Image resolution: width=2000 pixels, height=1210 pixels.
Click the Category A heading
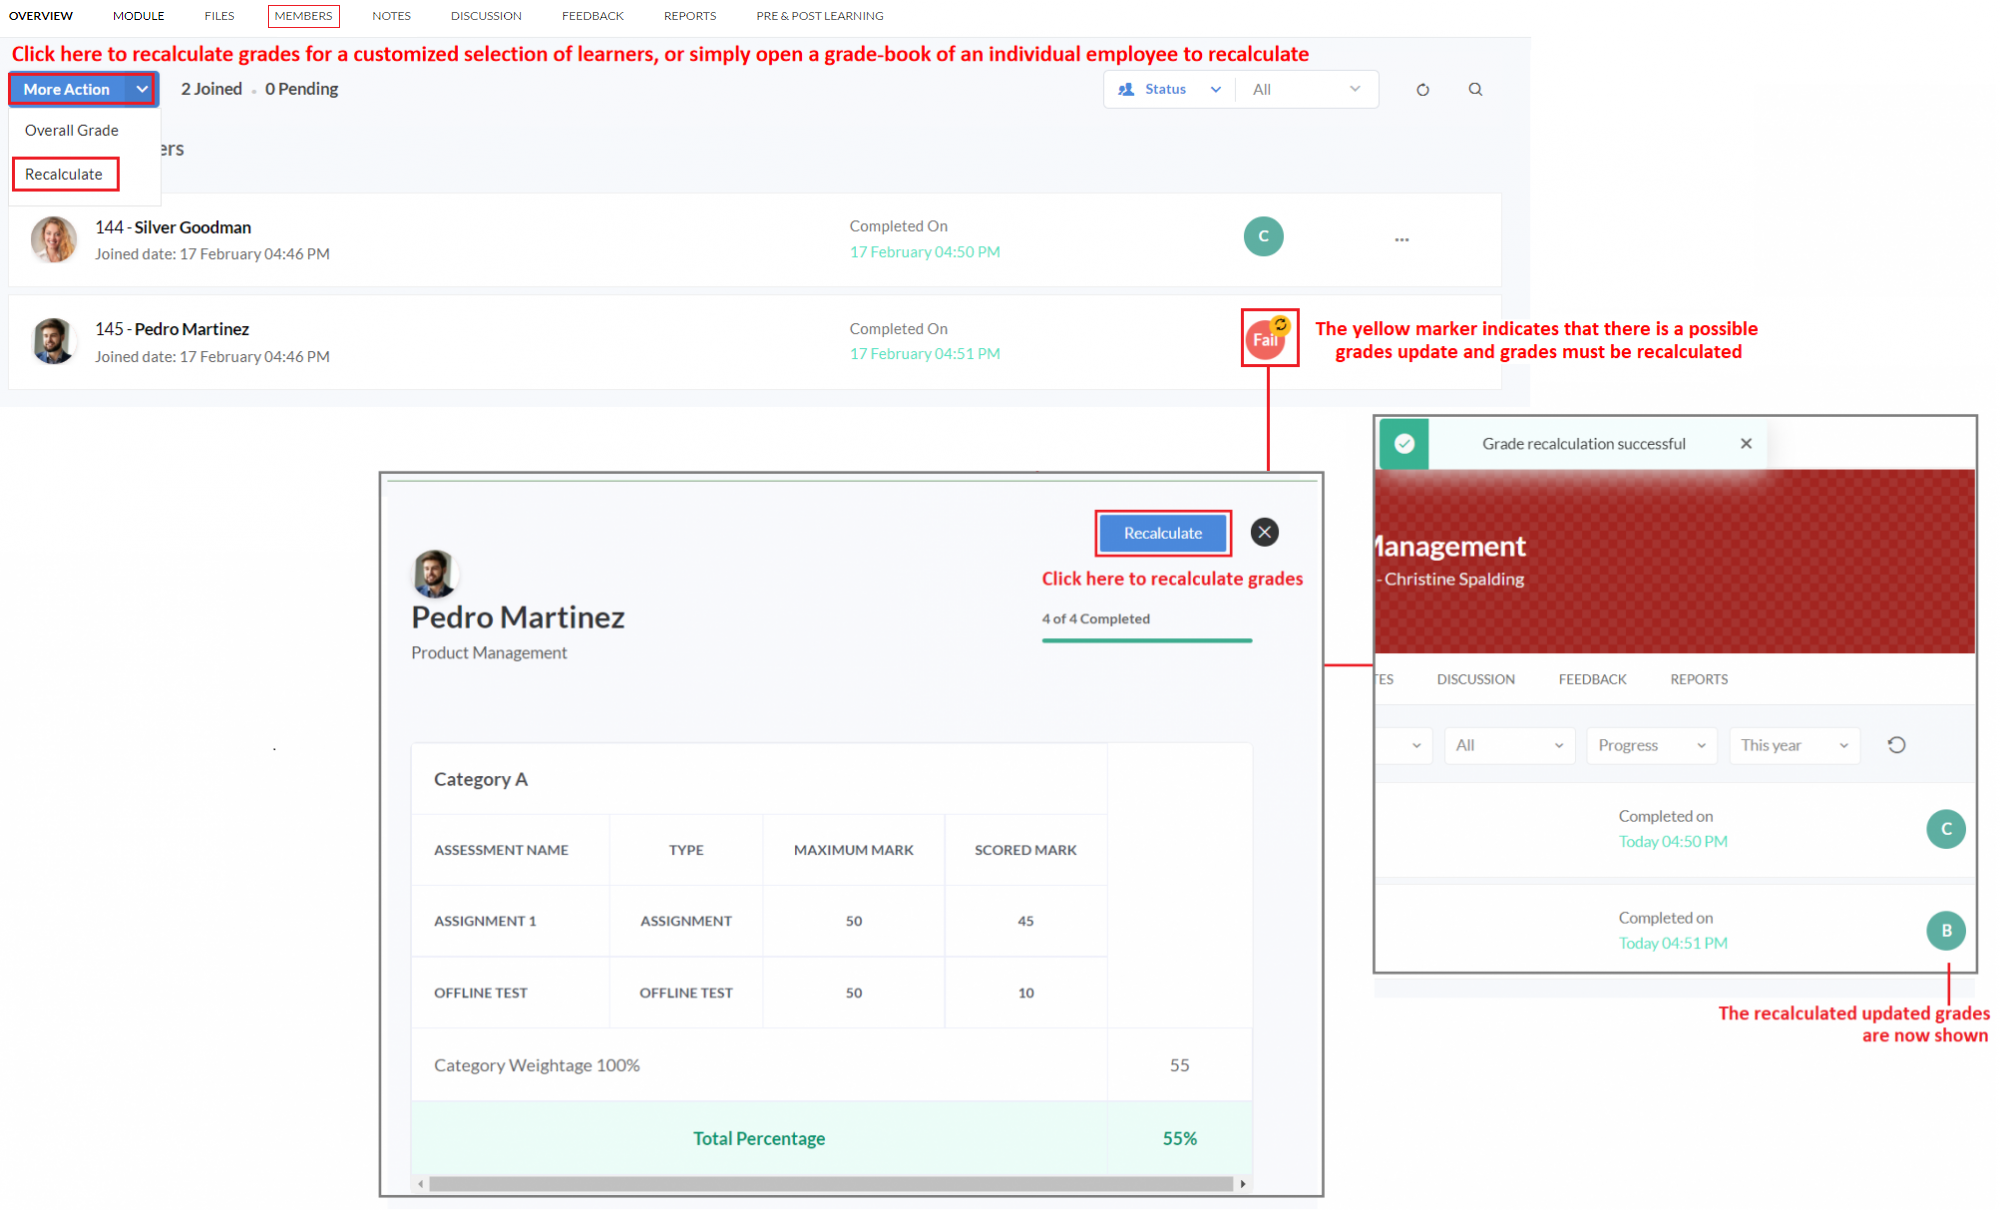click(481, 779)
